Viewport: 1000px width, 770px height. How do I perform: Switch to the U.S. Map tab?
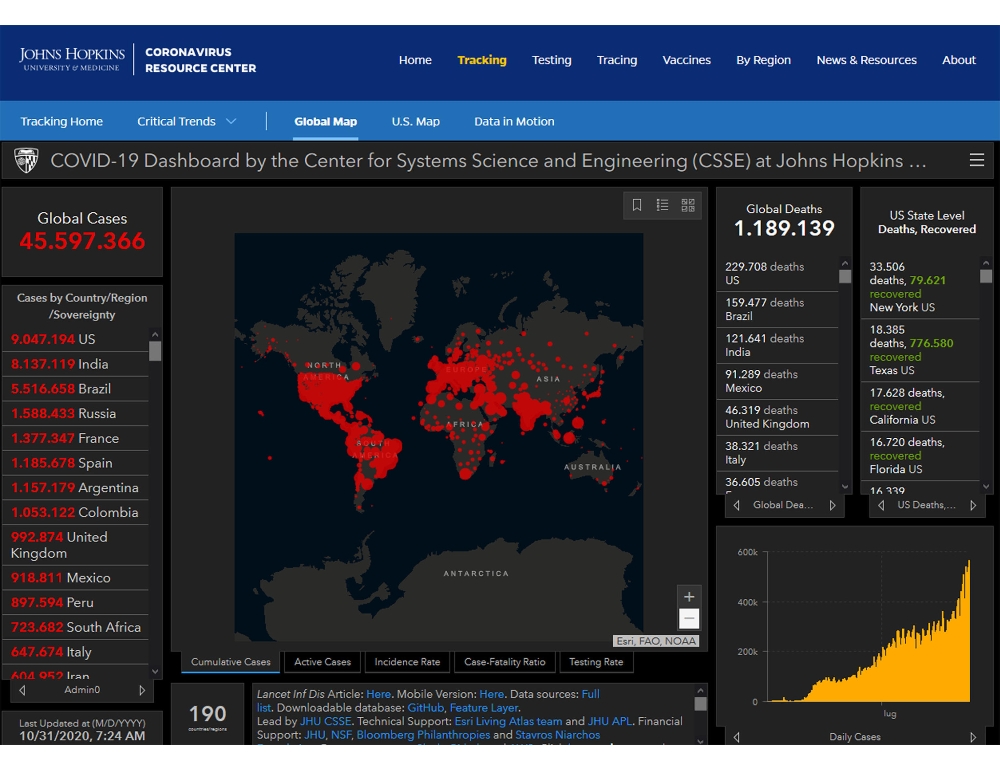[415, 121]
